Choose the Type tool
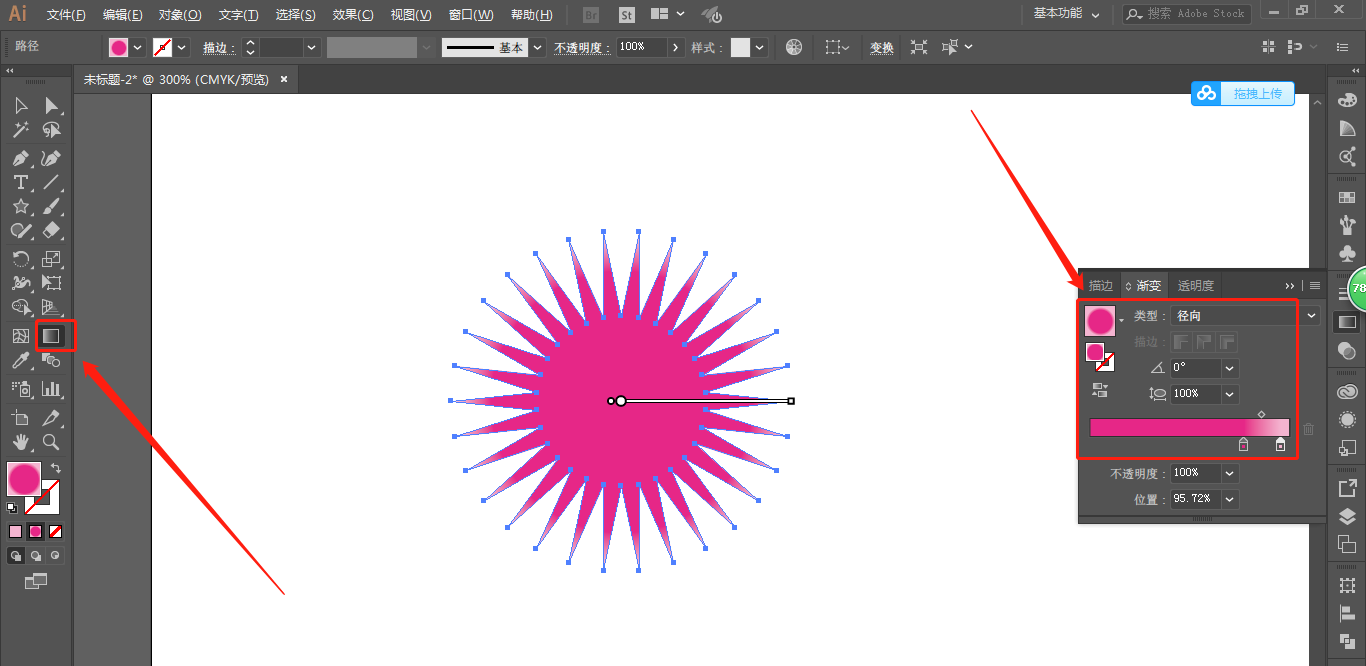 [20, 182]
